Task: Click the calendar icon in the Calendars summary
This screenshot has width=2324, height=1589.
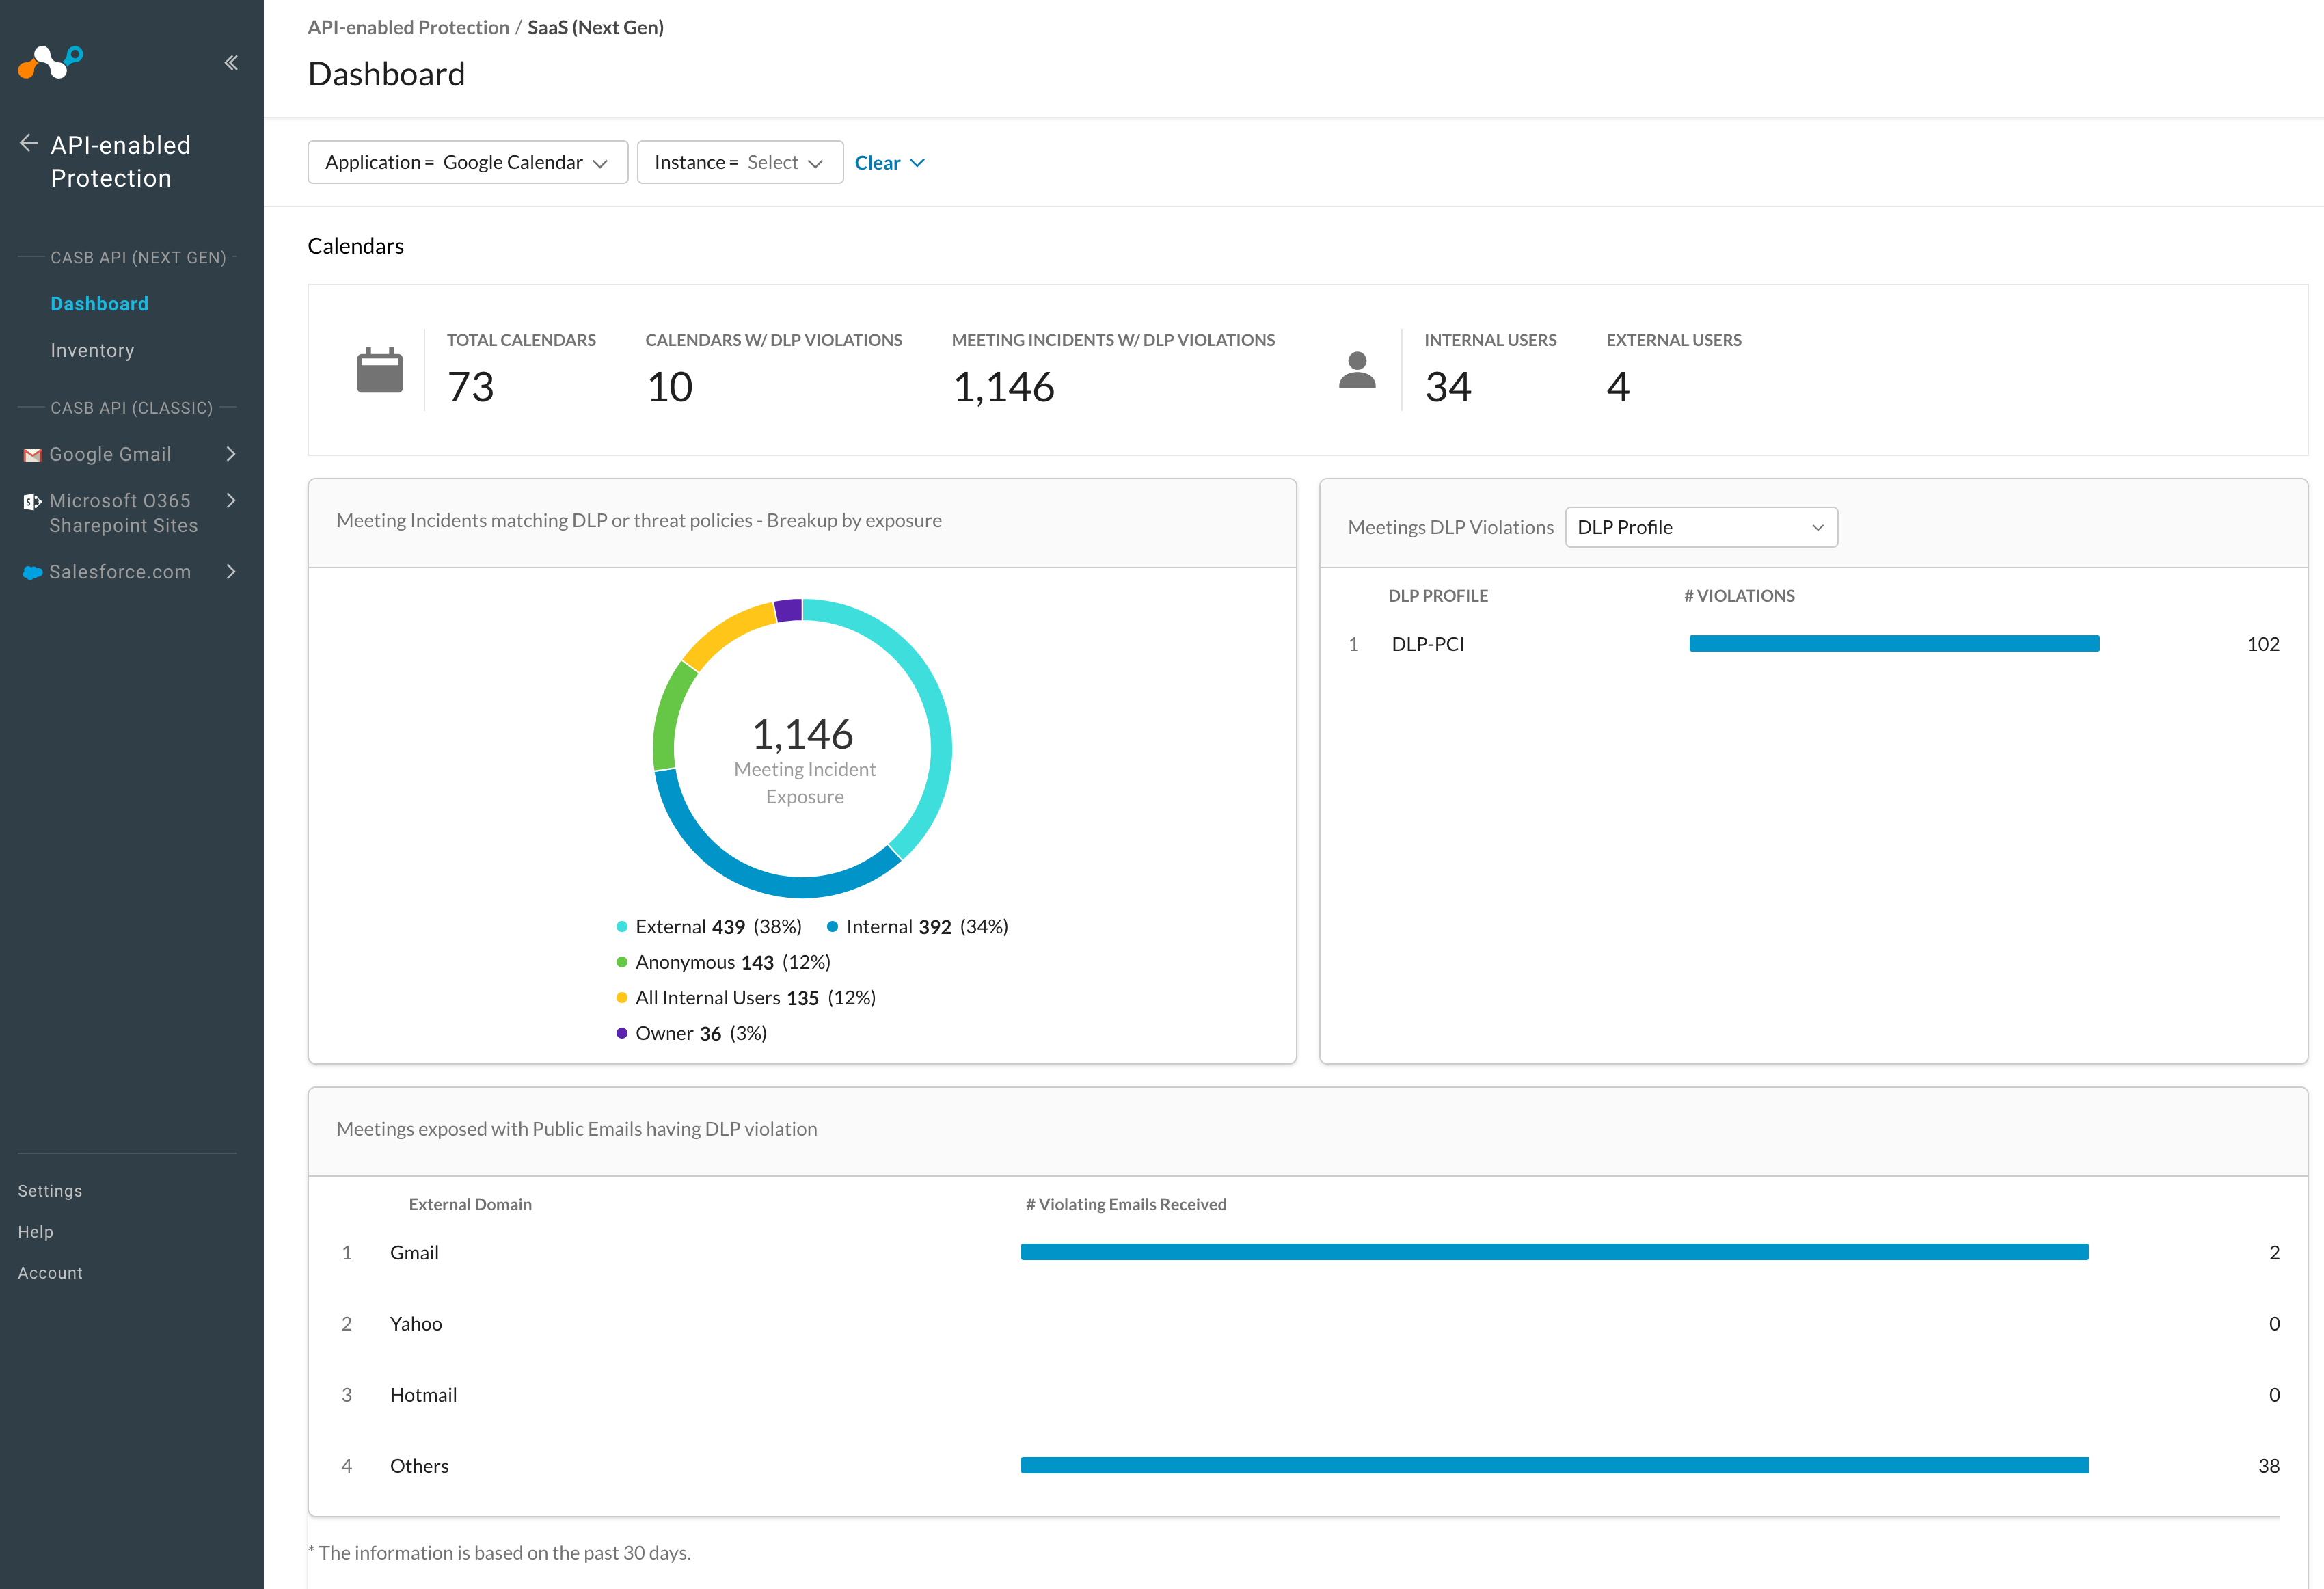Action: [379, 370]
